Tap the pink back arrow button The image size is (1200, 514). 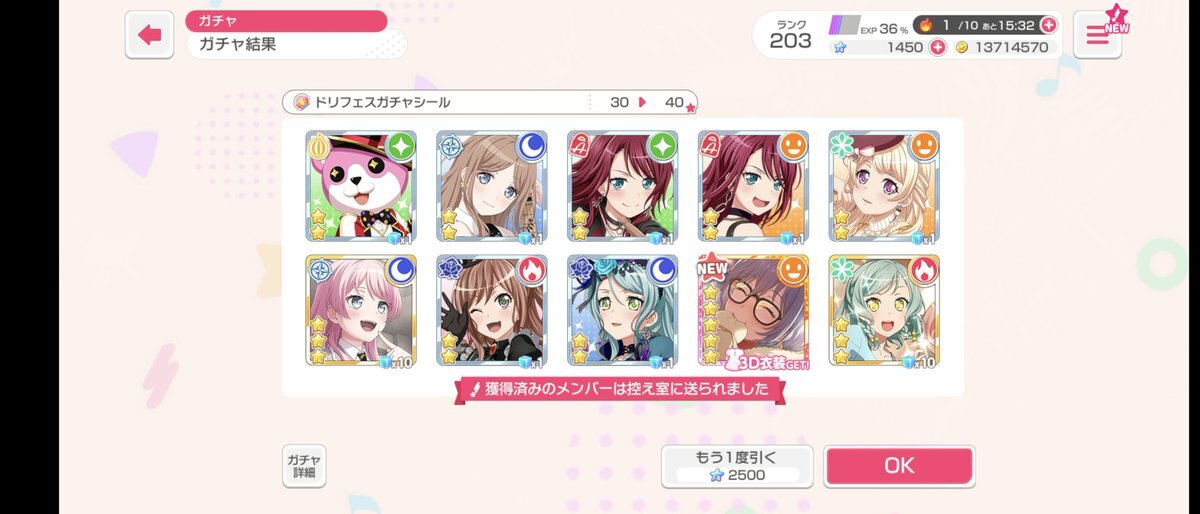coord(150,35)
